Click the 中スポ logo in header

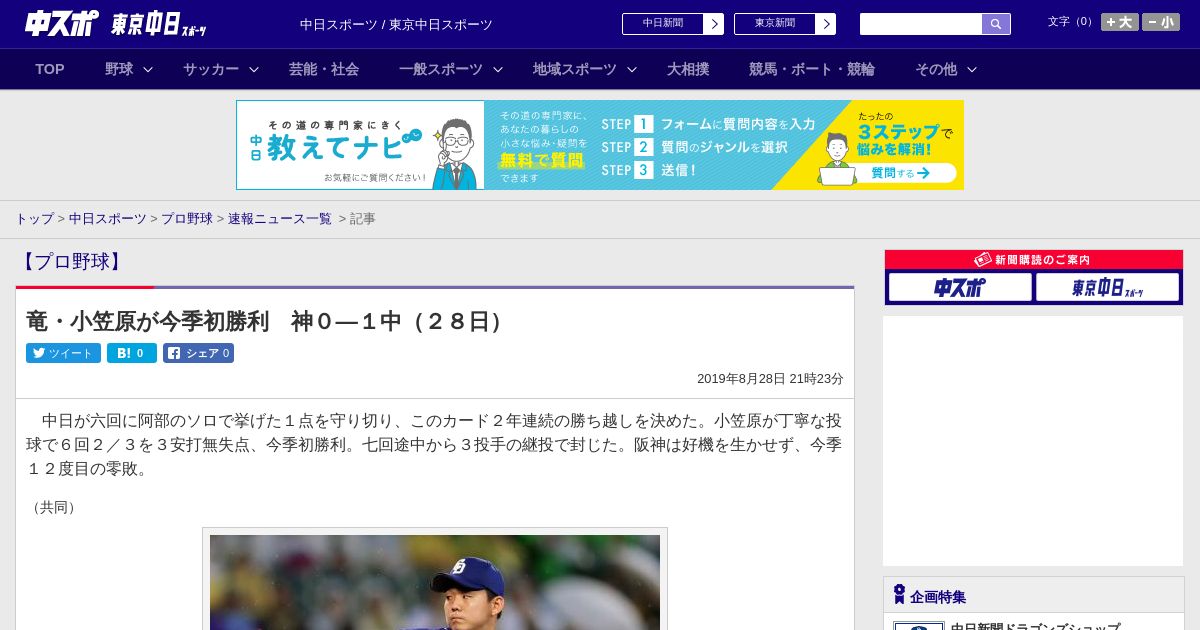[x=62, y=23]
